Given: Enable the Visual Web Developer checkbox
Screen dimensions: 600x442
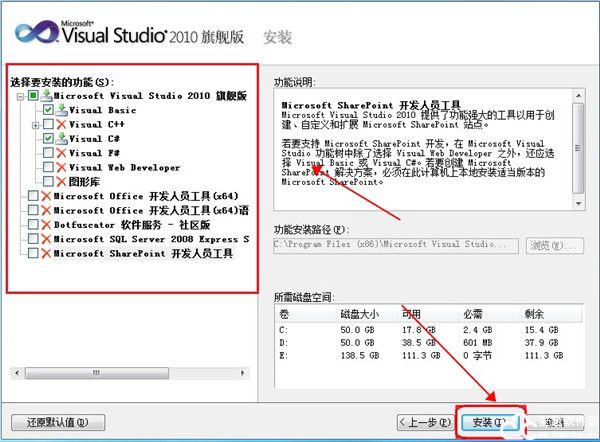Looking at the screenshot, I should point(48,167).
